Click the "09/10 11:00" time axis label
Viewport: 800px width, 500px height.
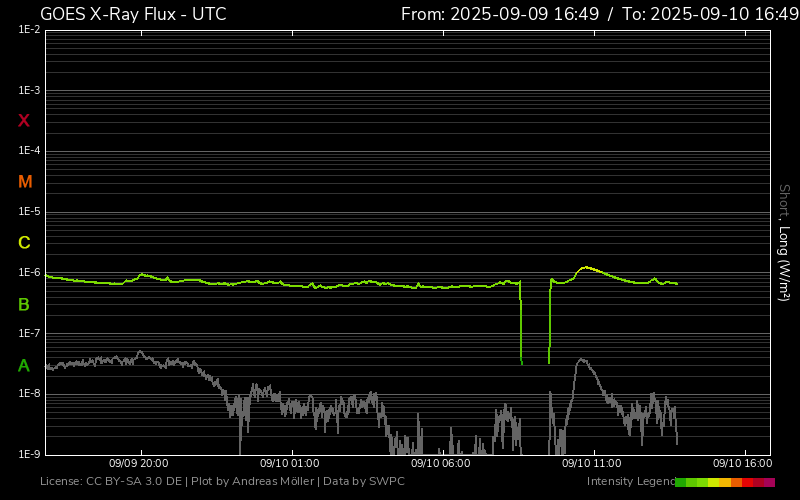(x=592, y=463)
